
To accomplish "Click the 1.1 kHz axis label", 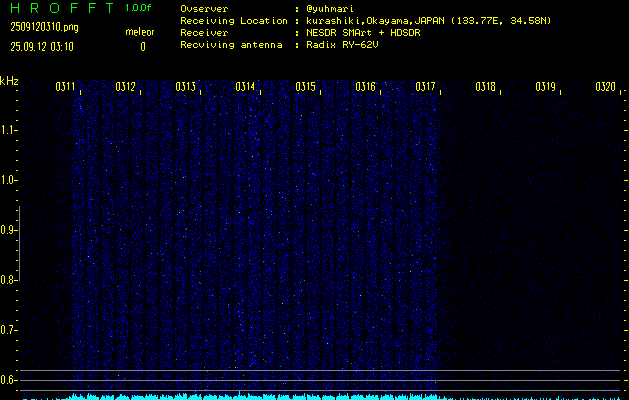I will [8, 130].
